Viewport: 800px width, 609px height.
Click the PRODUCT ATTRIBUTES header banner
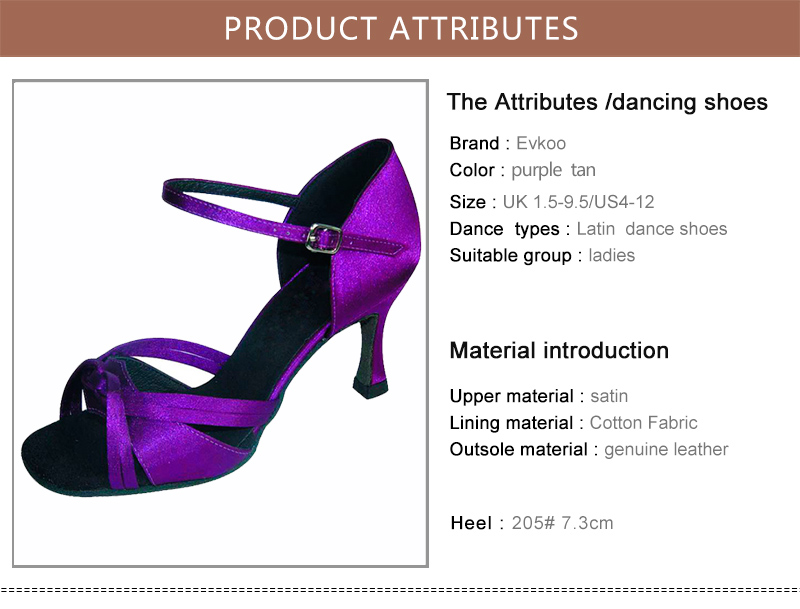400,28
